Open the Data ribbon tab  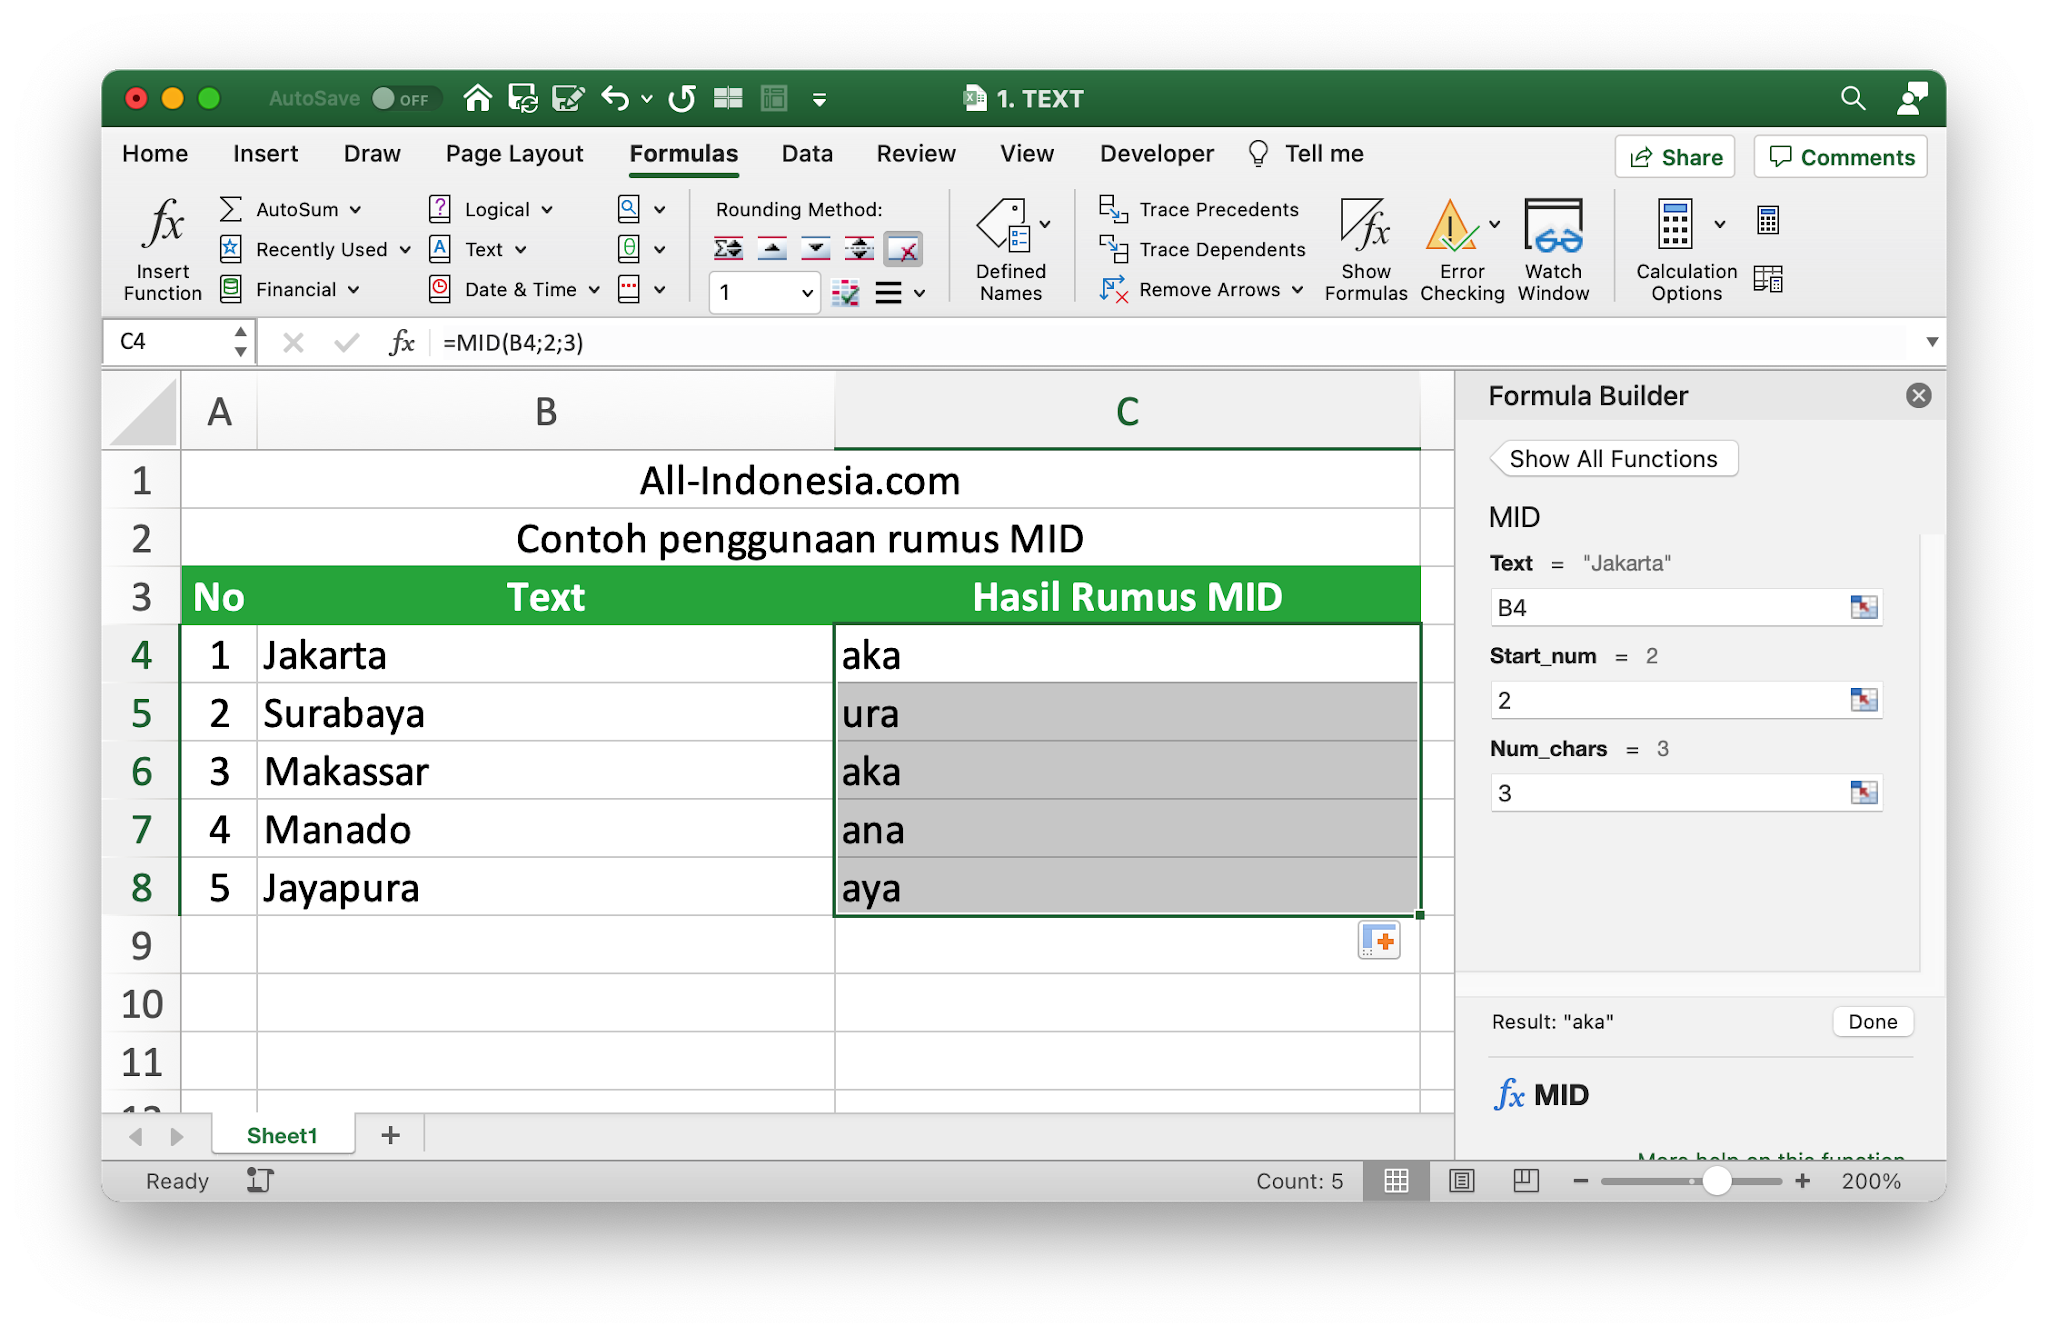pyautogui.click(x=806, y=154)
